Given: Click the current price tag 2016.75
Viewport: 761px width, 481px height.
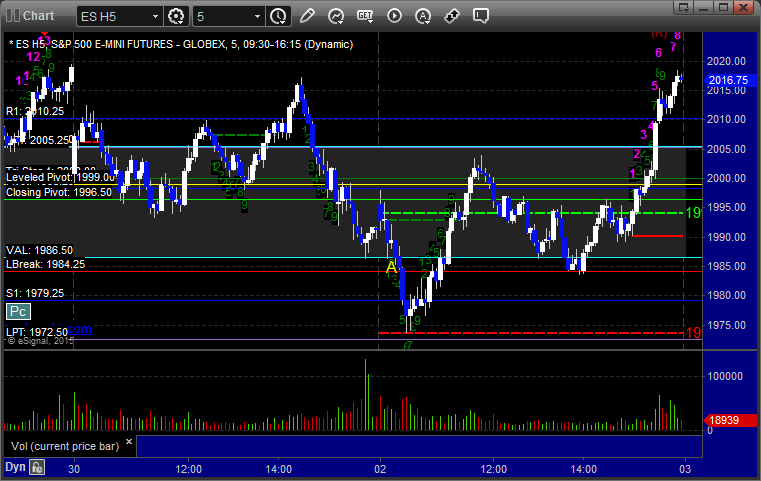Looking at the screenshot, I should pyautogui.click(x=729, y=80).
